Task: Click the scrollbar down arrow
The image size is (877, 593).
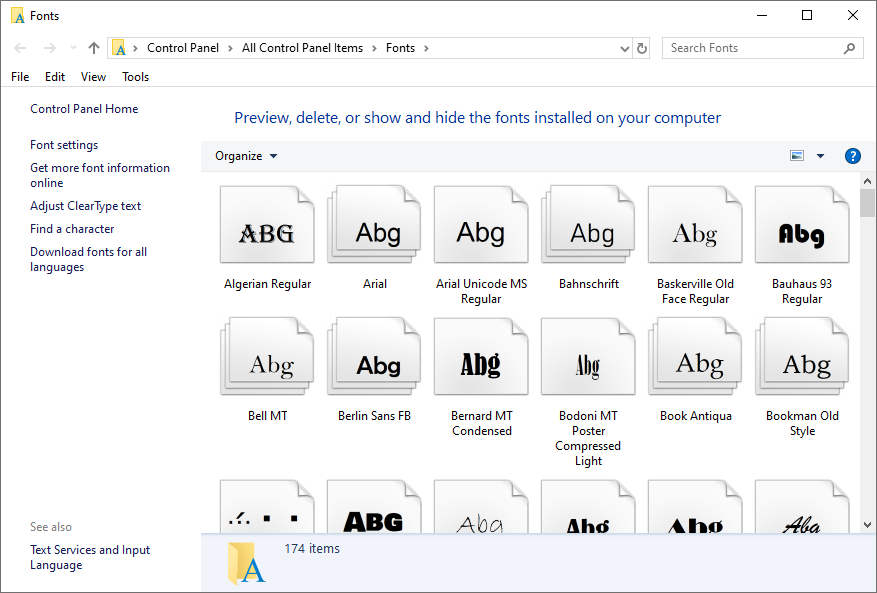Action: pos(867,524)
